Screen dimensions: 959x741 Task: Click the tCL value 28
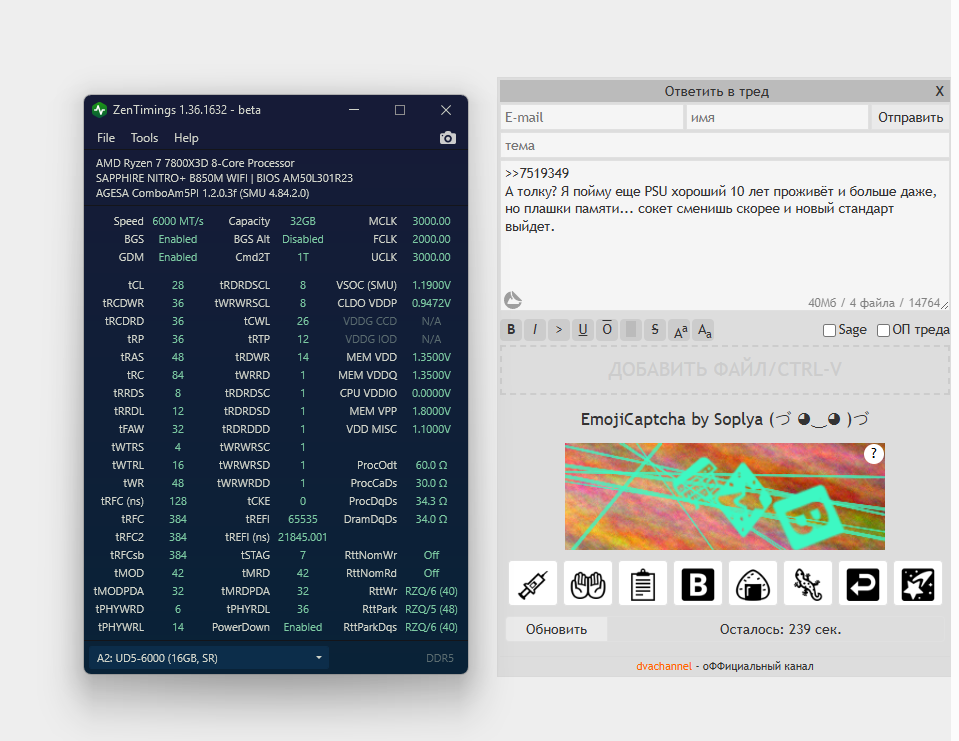[x=178, y=286]
